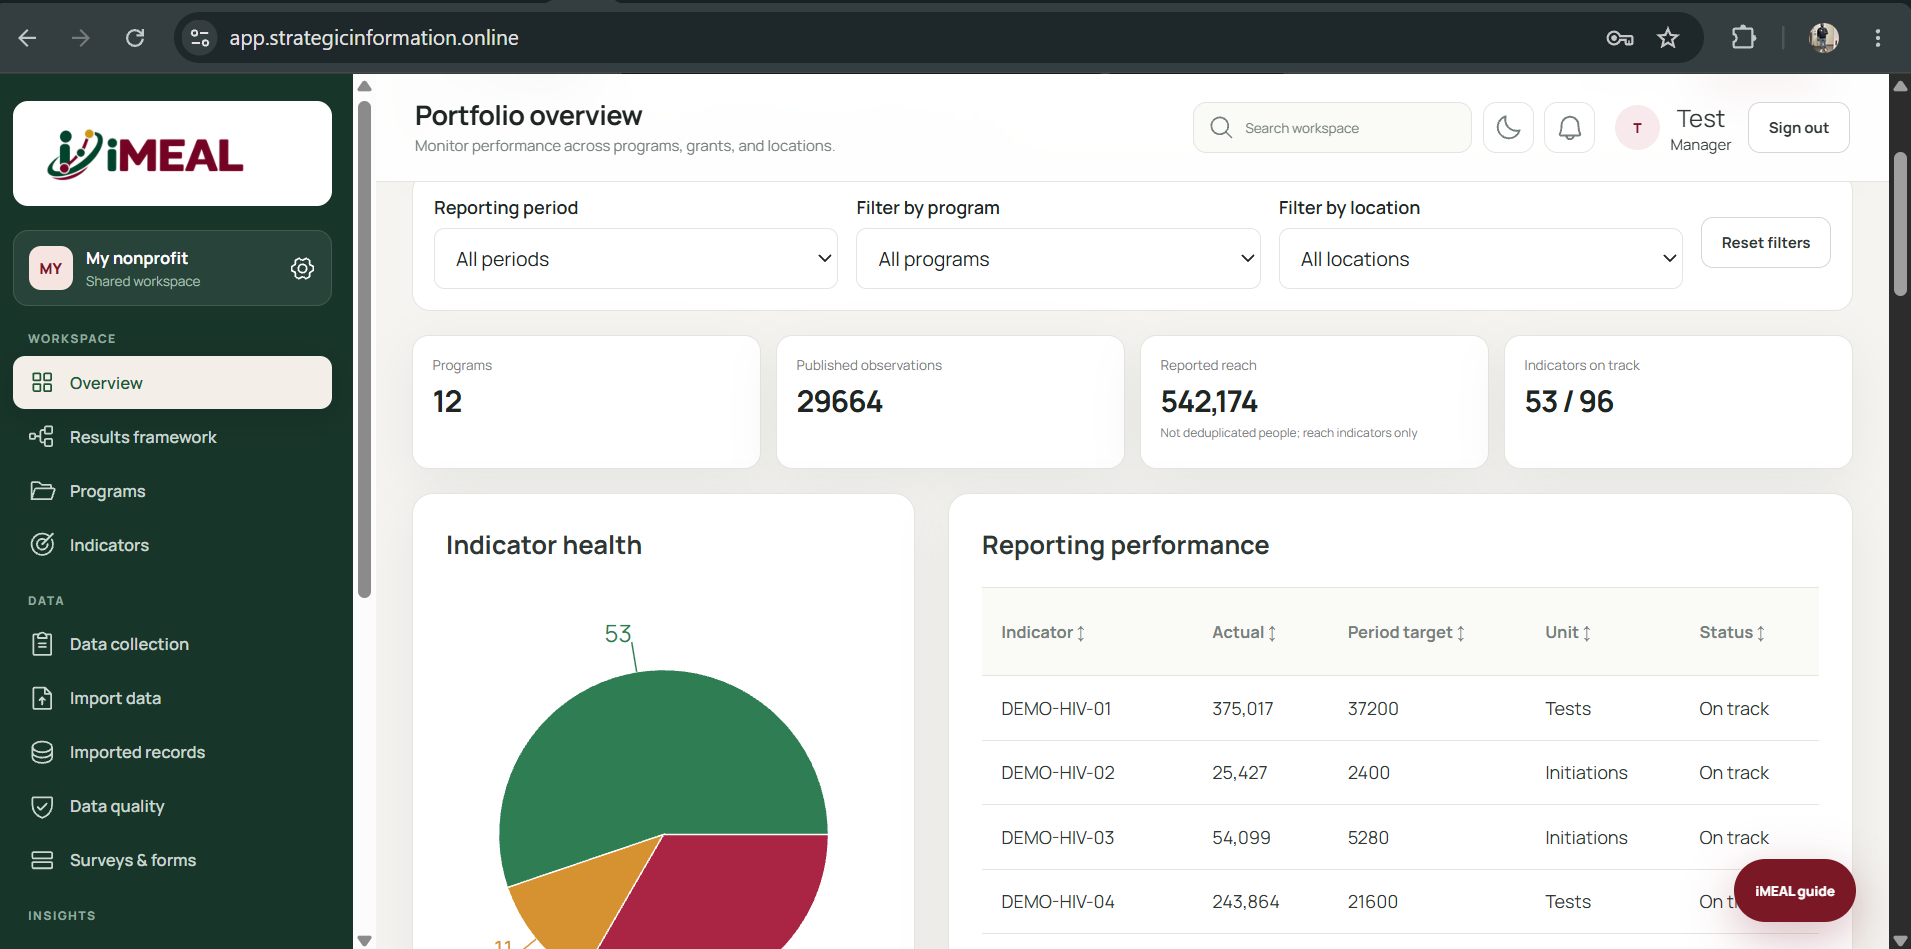Open Filter by program dropdown
Screen dimensions: 1911x949
click(1058, 259)
